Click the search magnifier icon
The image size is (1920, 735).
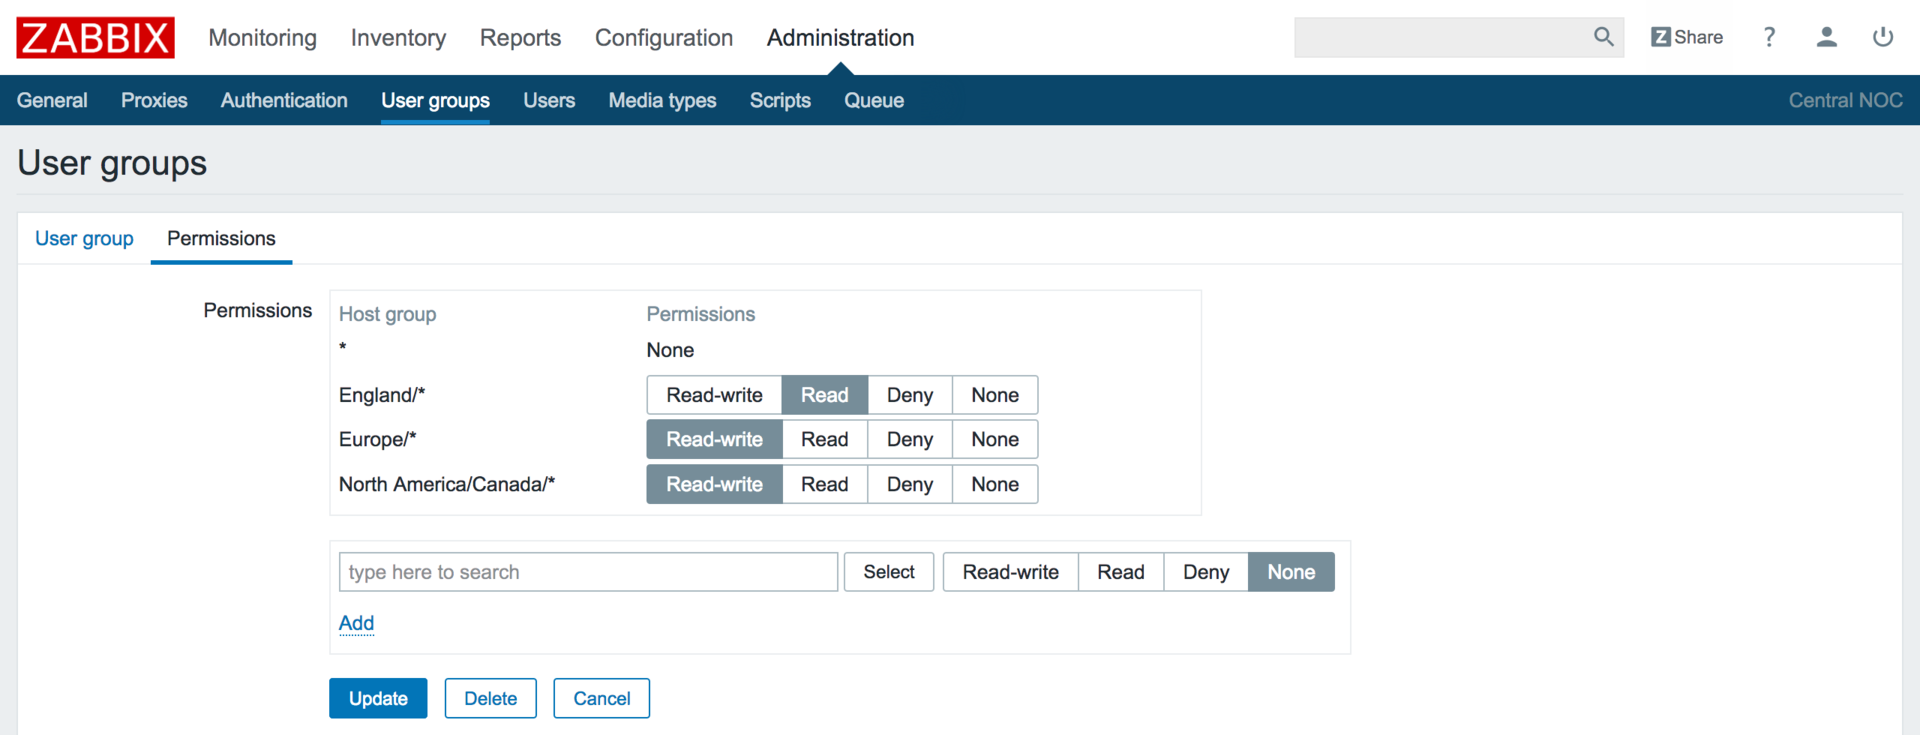tap(1603, 37)
